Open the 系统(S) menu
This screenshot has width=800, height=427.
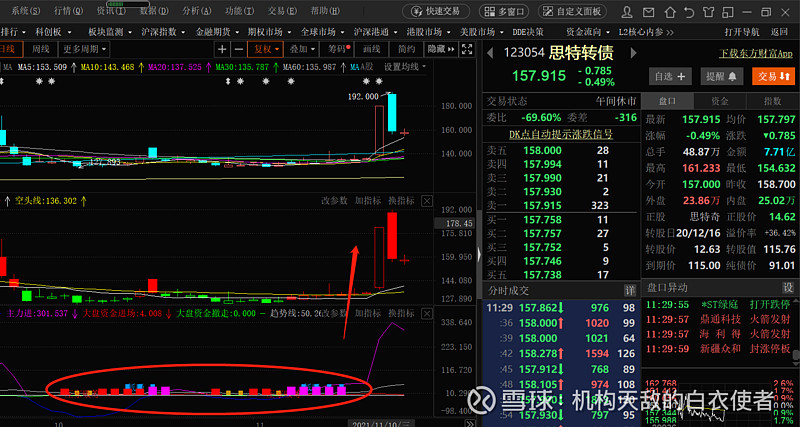26,11
